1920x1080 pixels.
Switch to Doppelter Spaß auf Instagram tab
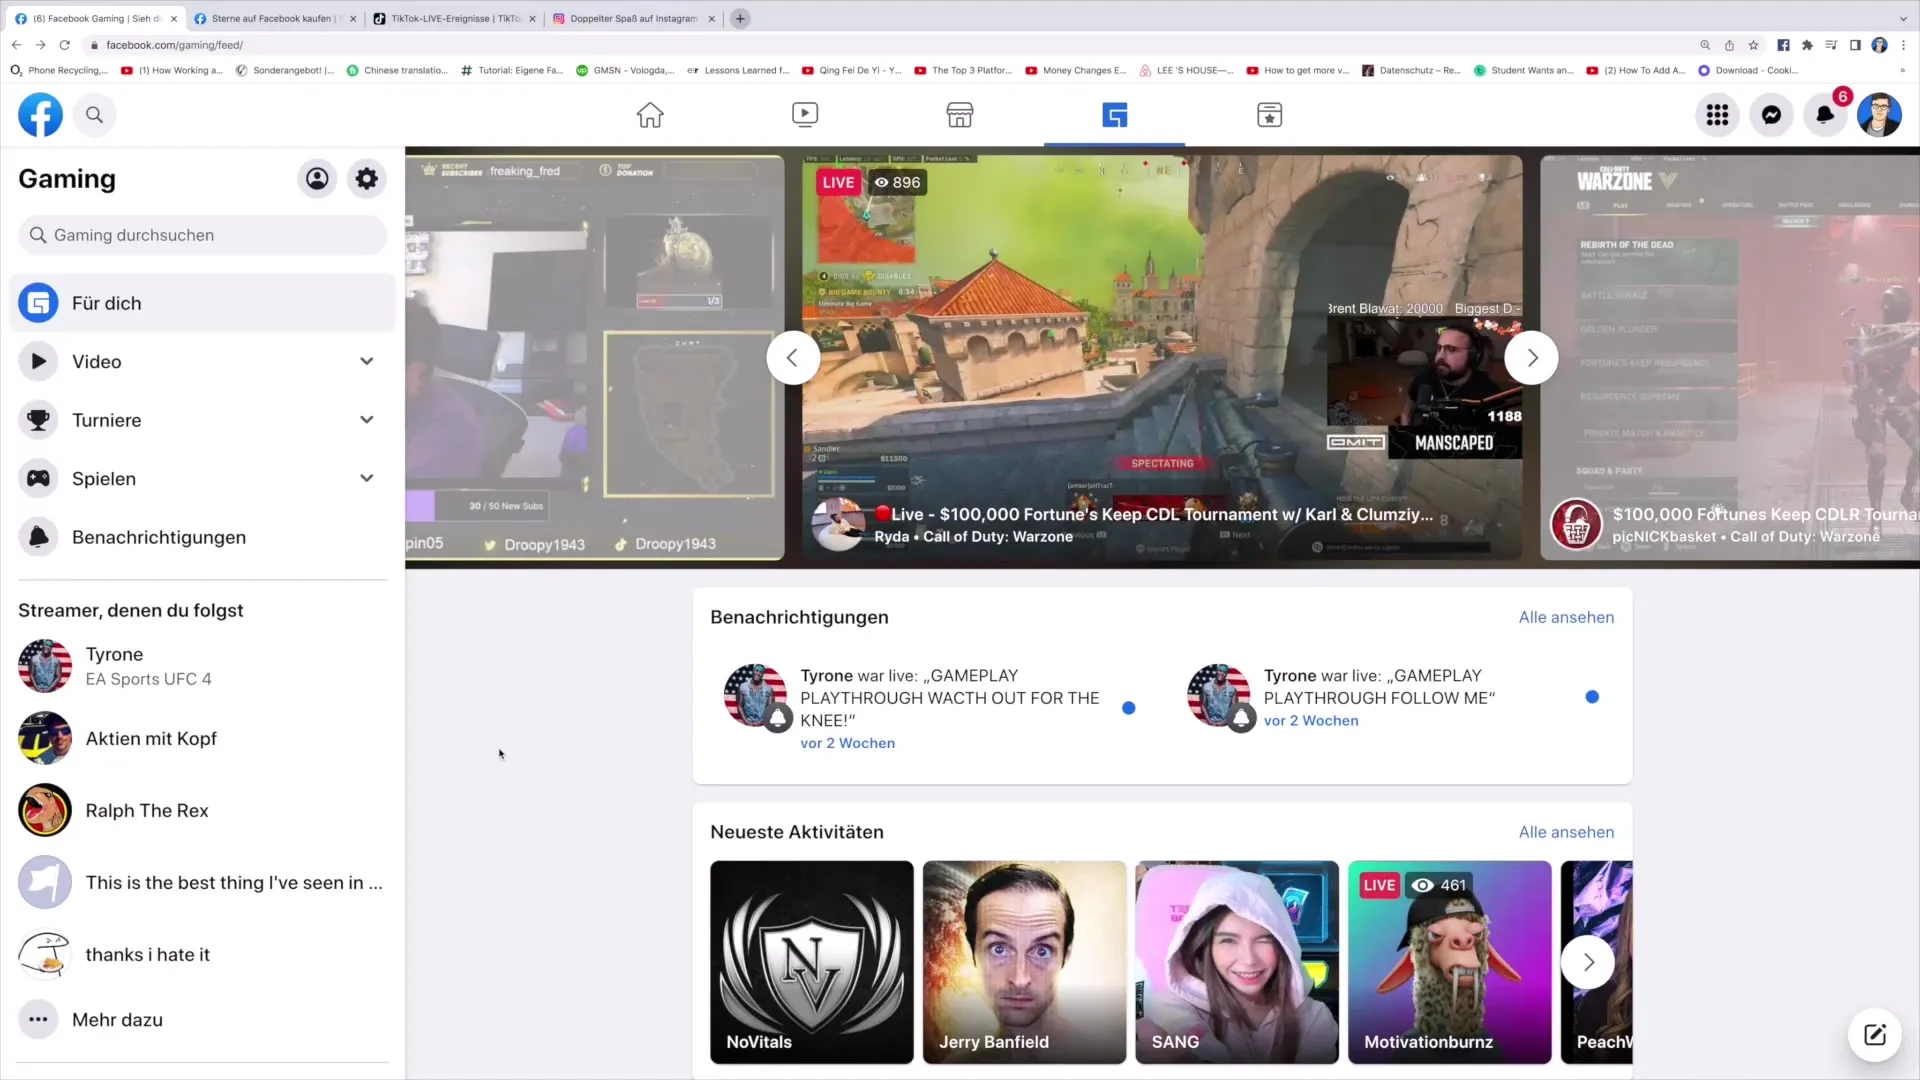point(632,18)
